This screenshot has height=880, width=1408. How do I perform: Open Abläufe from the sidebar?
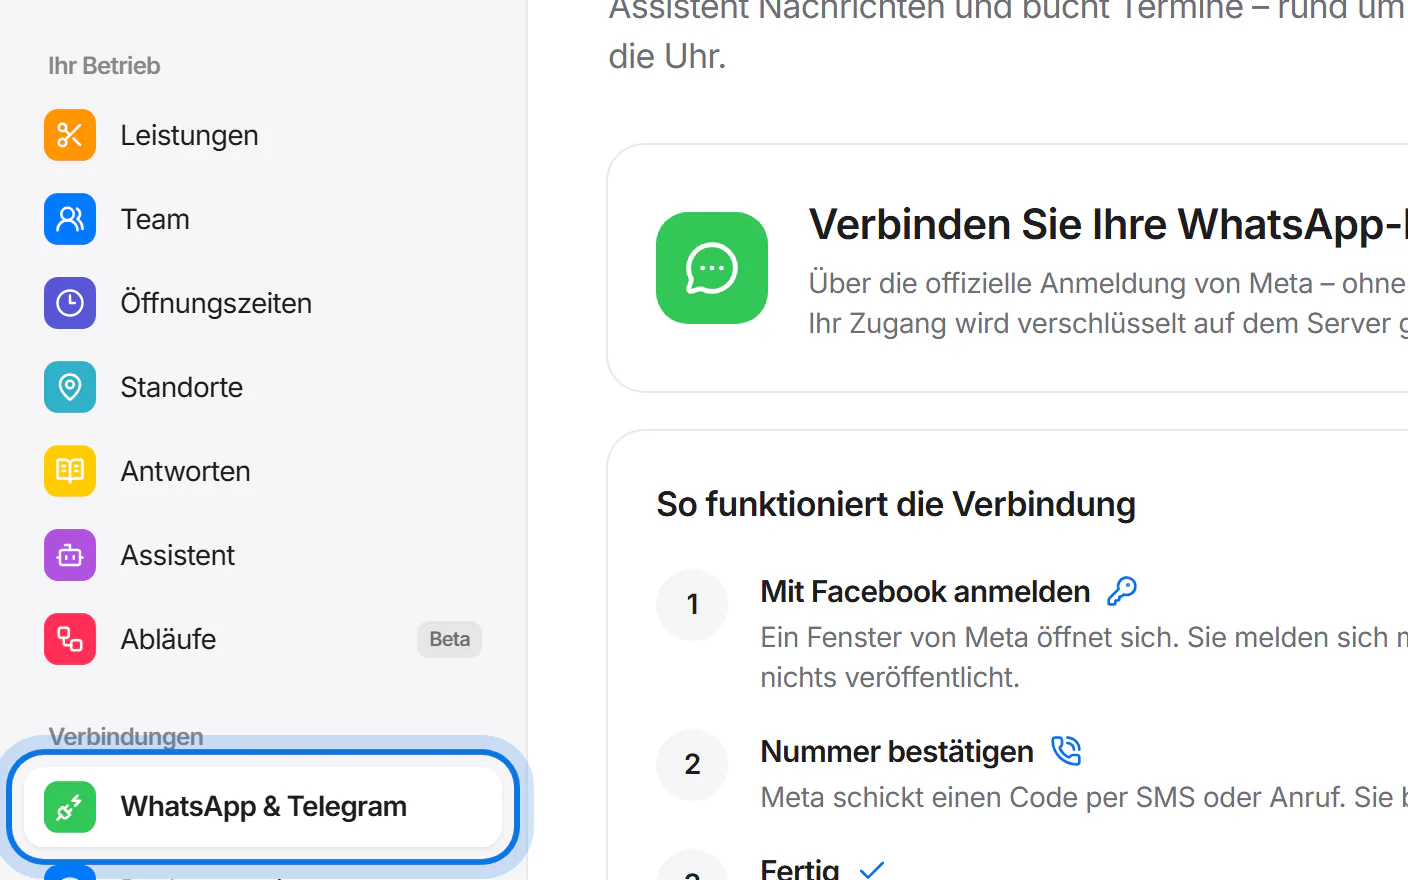pyautogui.click(x=263, y=639)
